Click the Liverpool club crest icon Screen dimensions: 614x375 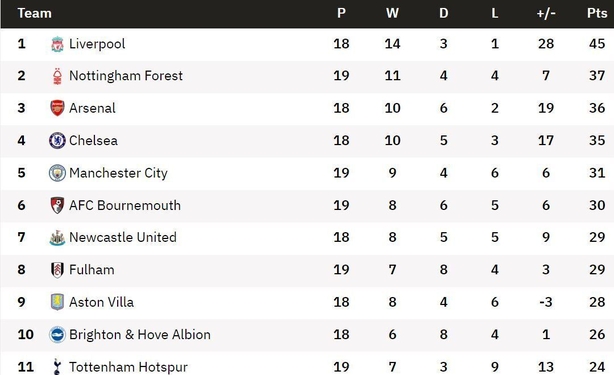[x=57, y=44]
